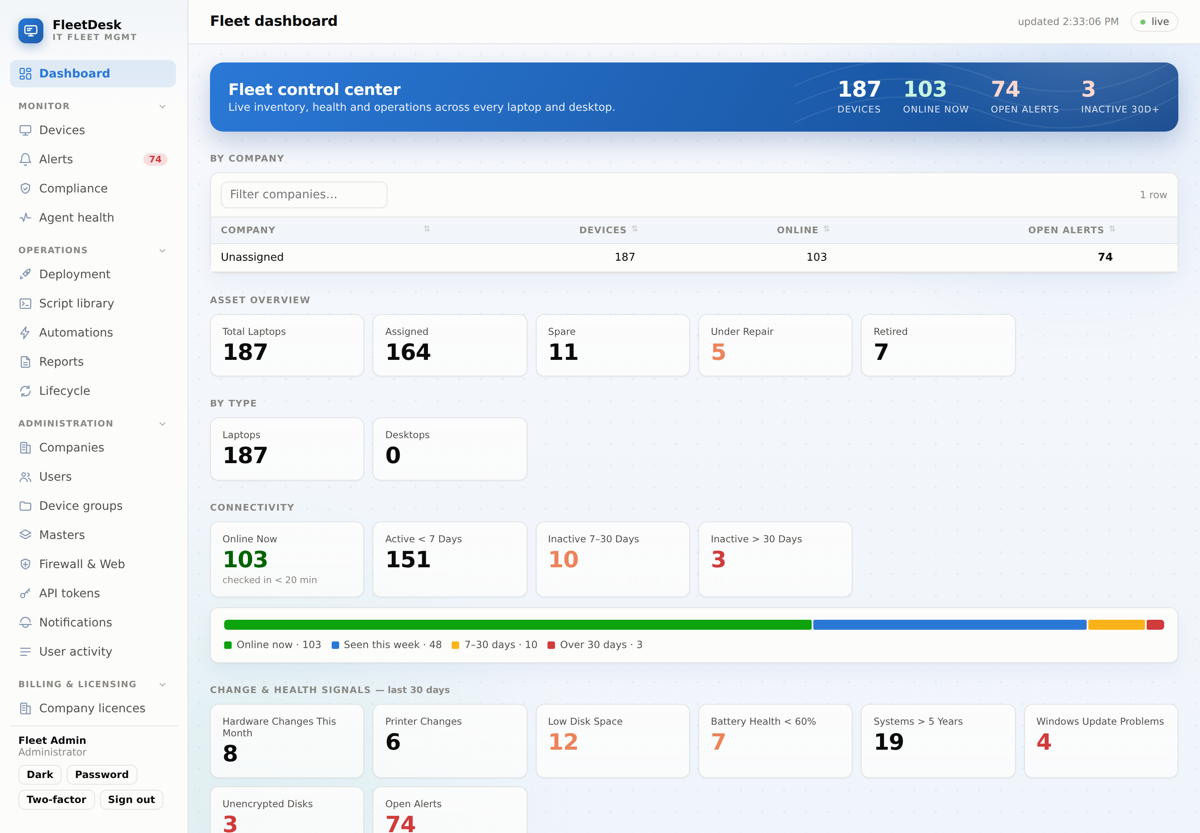
Task: Click the Automations lightning icon
Action: pos(26,332)
